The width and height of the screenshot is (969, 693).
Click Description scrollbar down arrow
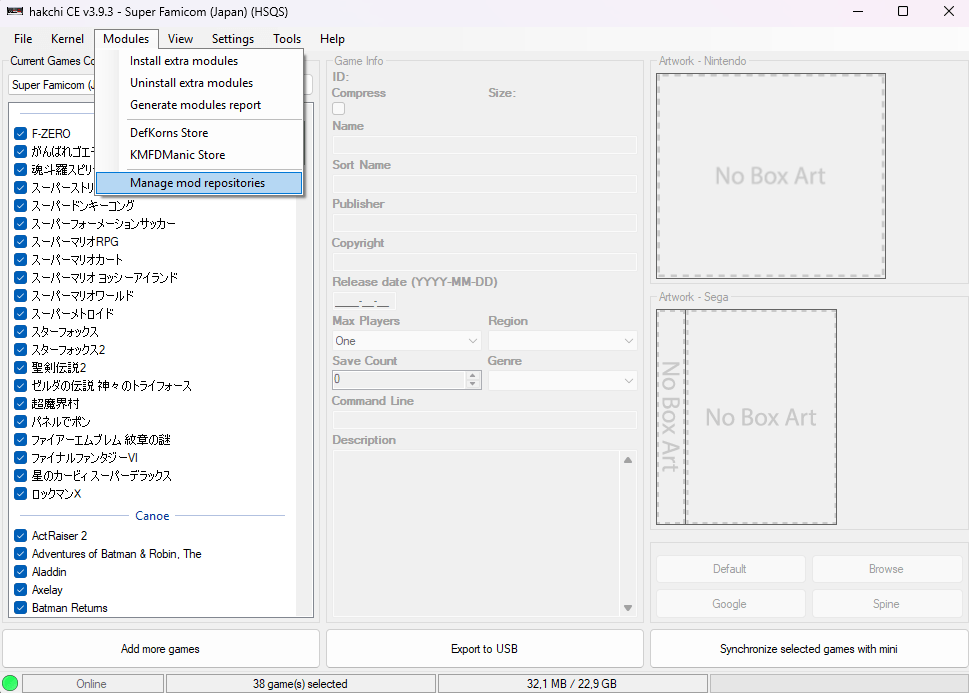pos(628,608)
